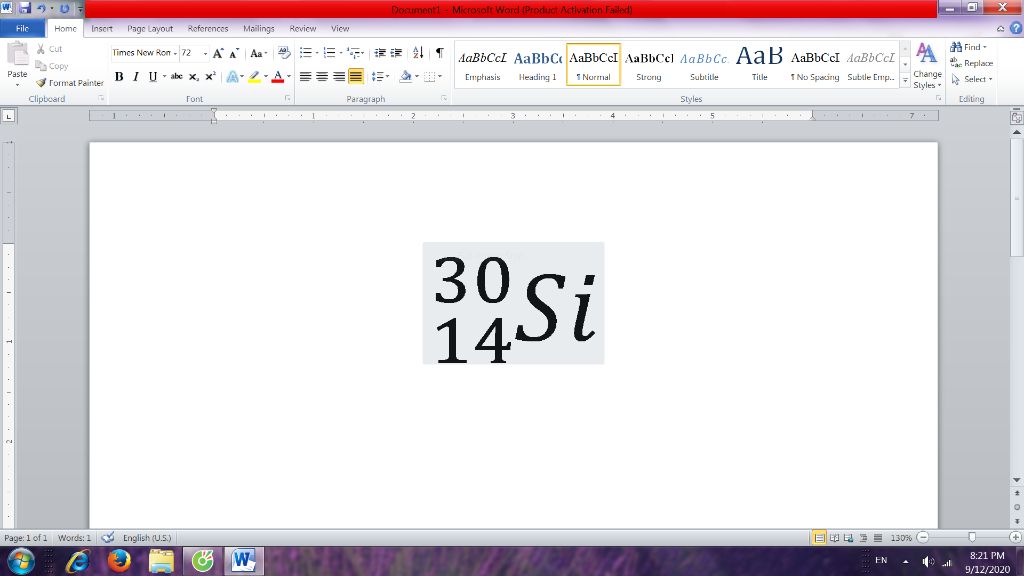
Task: Switch to Draft view
Action: (878, 537)
